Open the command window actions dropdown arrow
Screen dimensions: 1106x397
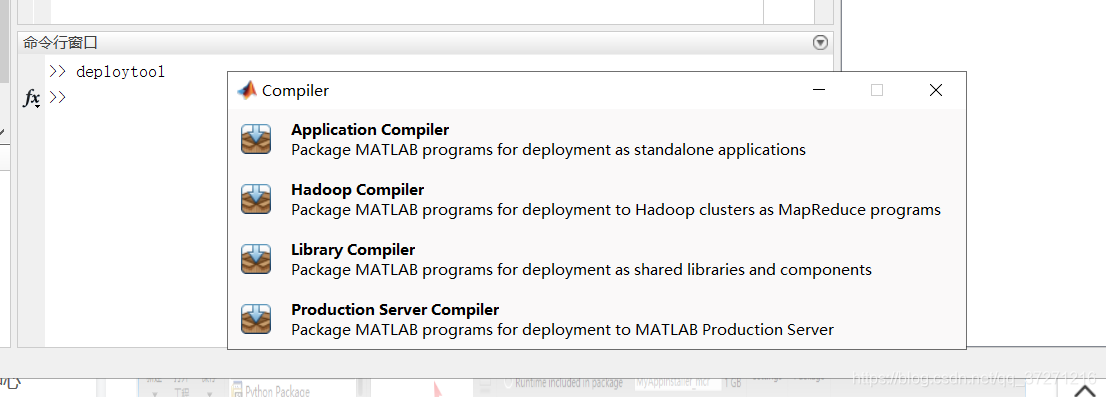820,43
